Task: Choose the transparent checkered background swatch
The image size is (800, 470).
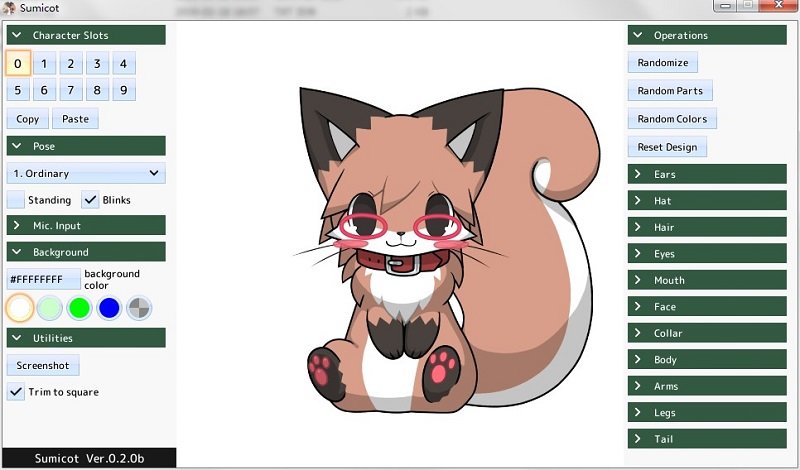Action: (140, 308)
